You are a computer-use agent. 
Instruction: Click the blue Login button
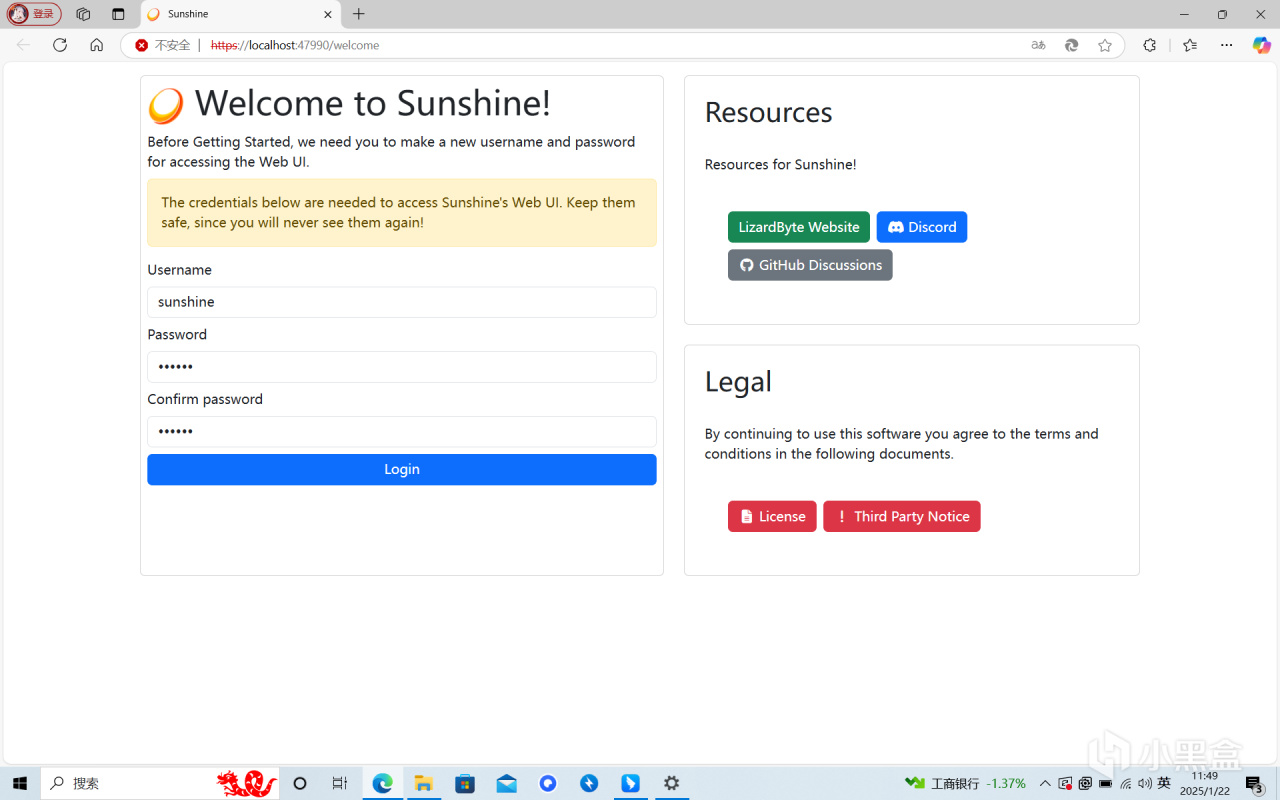[402, 470]
